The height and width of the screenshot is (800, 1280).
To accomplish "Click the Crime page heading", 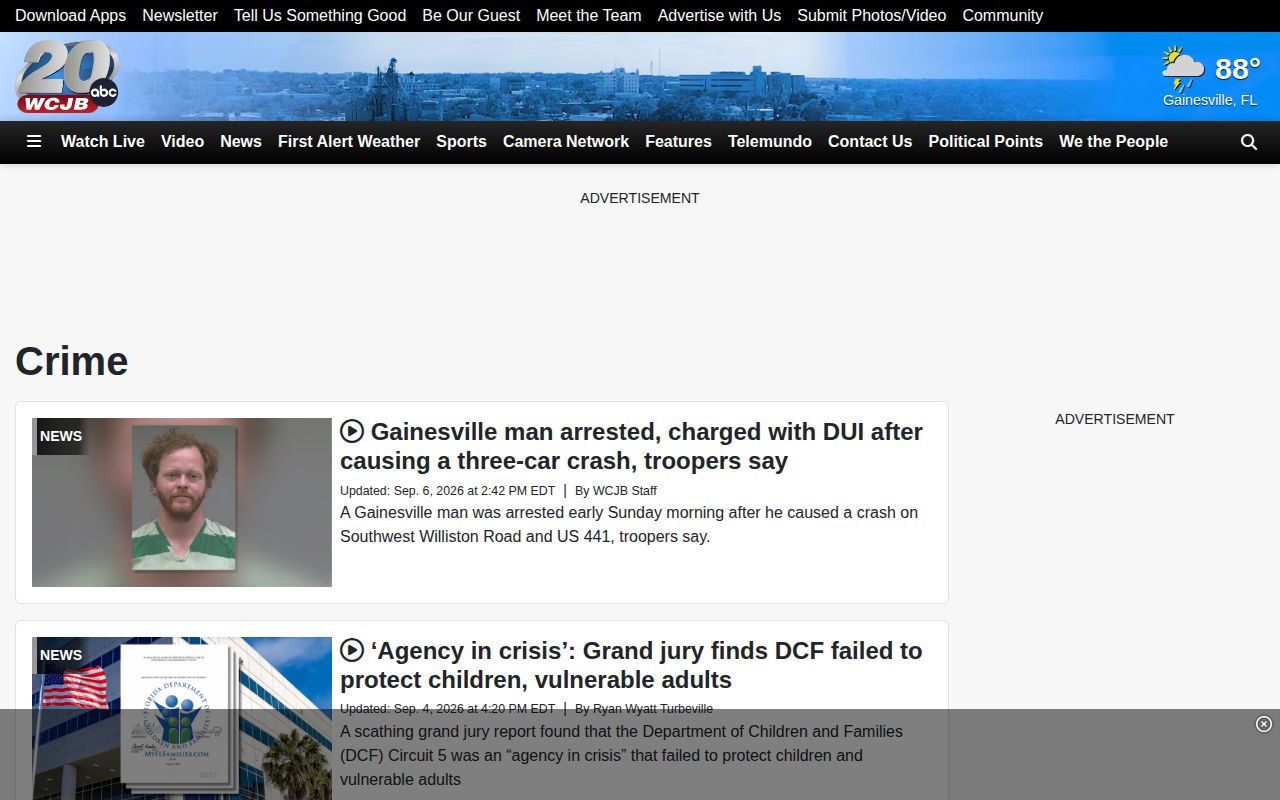I will 72,361.
